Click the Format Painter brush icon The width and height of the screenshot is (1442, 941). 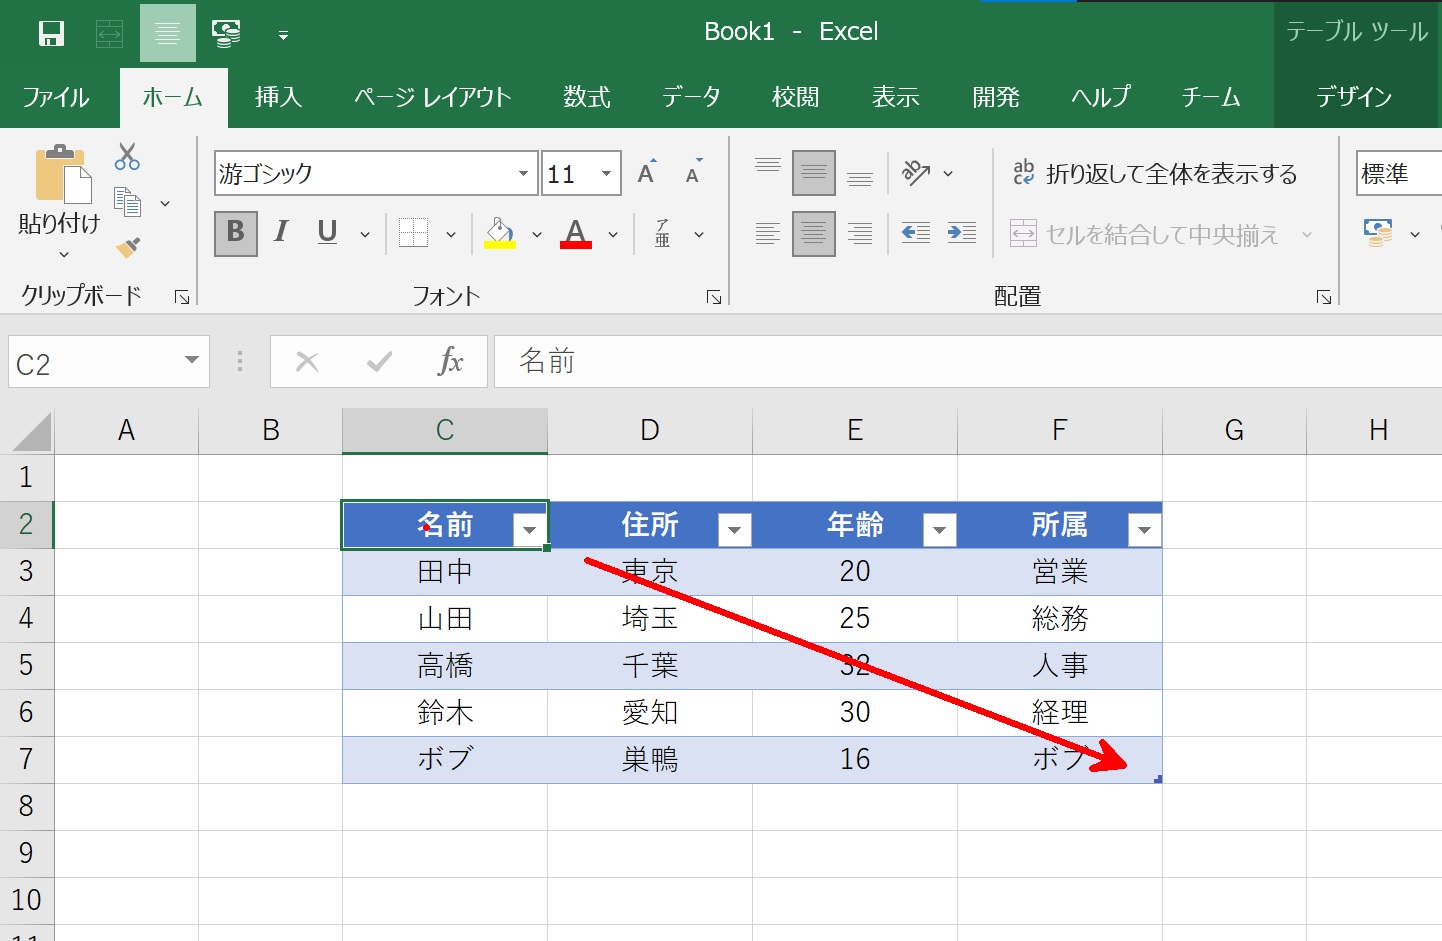(x=127, y=247)
